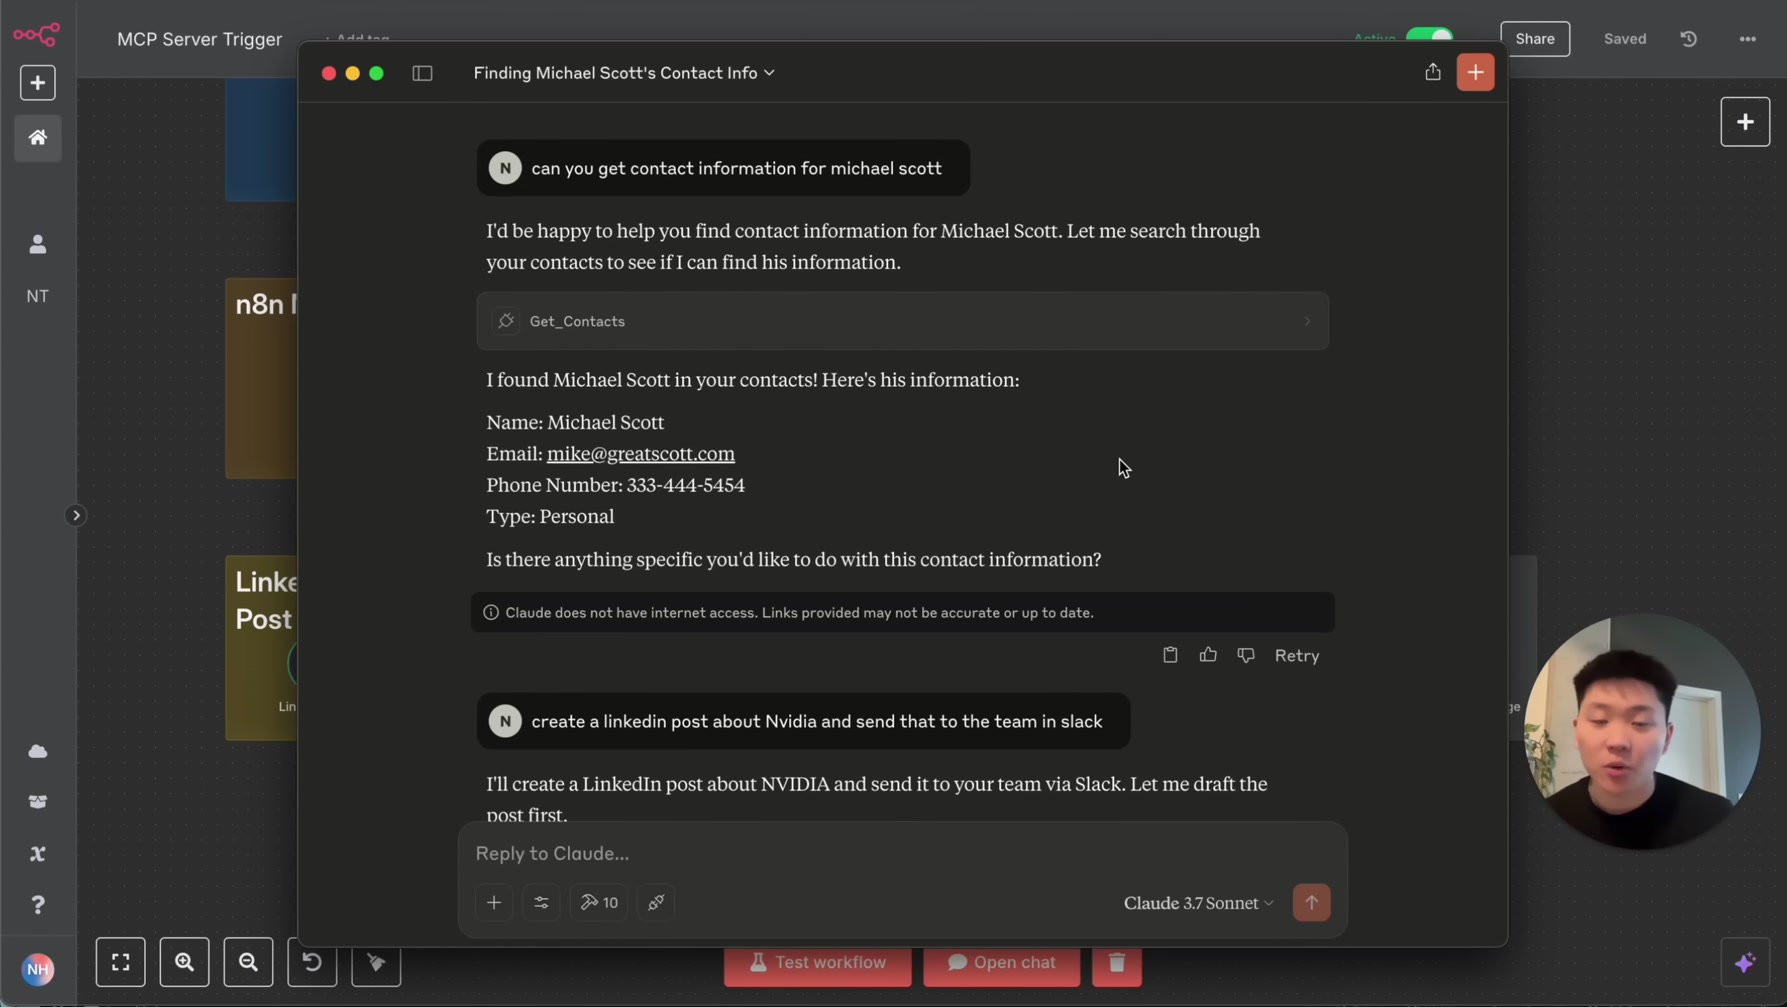Expand the n8n sidebar arrow

76,516
